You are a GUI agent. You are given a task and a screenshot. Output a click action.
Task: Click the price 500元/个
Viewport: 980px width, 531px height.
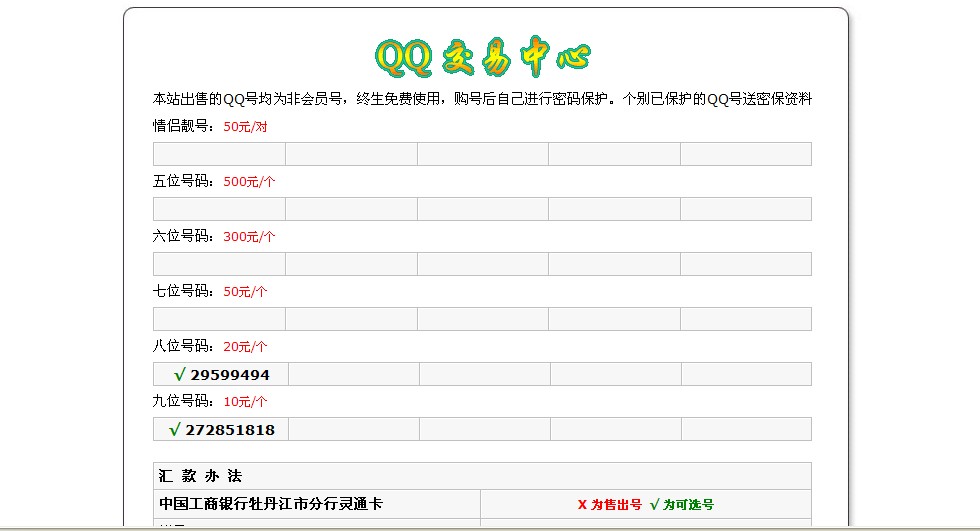point(249,182)
